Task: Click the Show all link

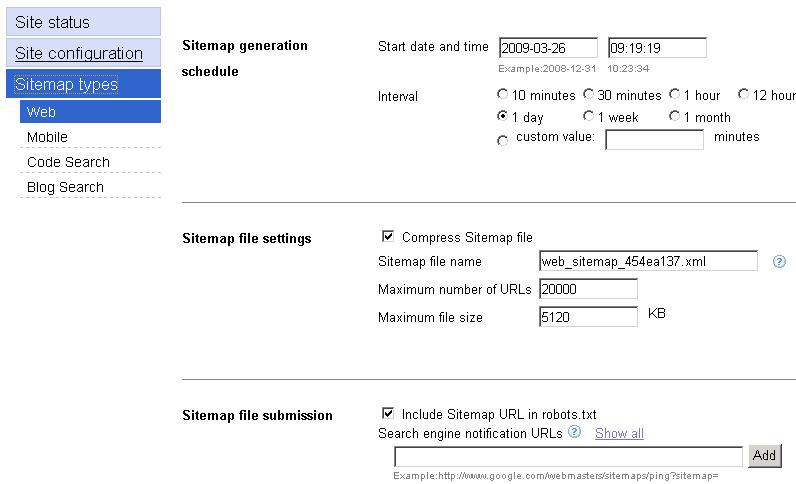Action: point(619,433)
